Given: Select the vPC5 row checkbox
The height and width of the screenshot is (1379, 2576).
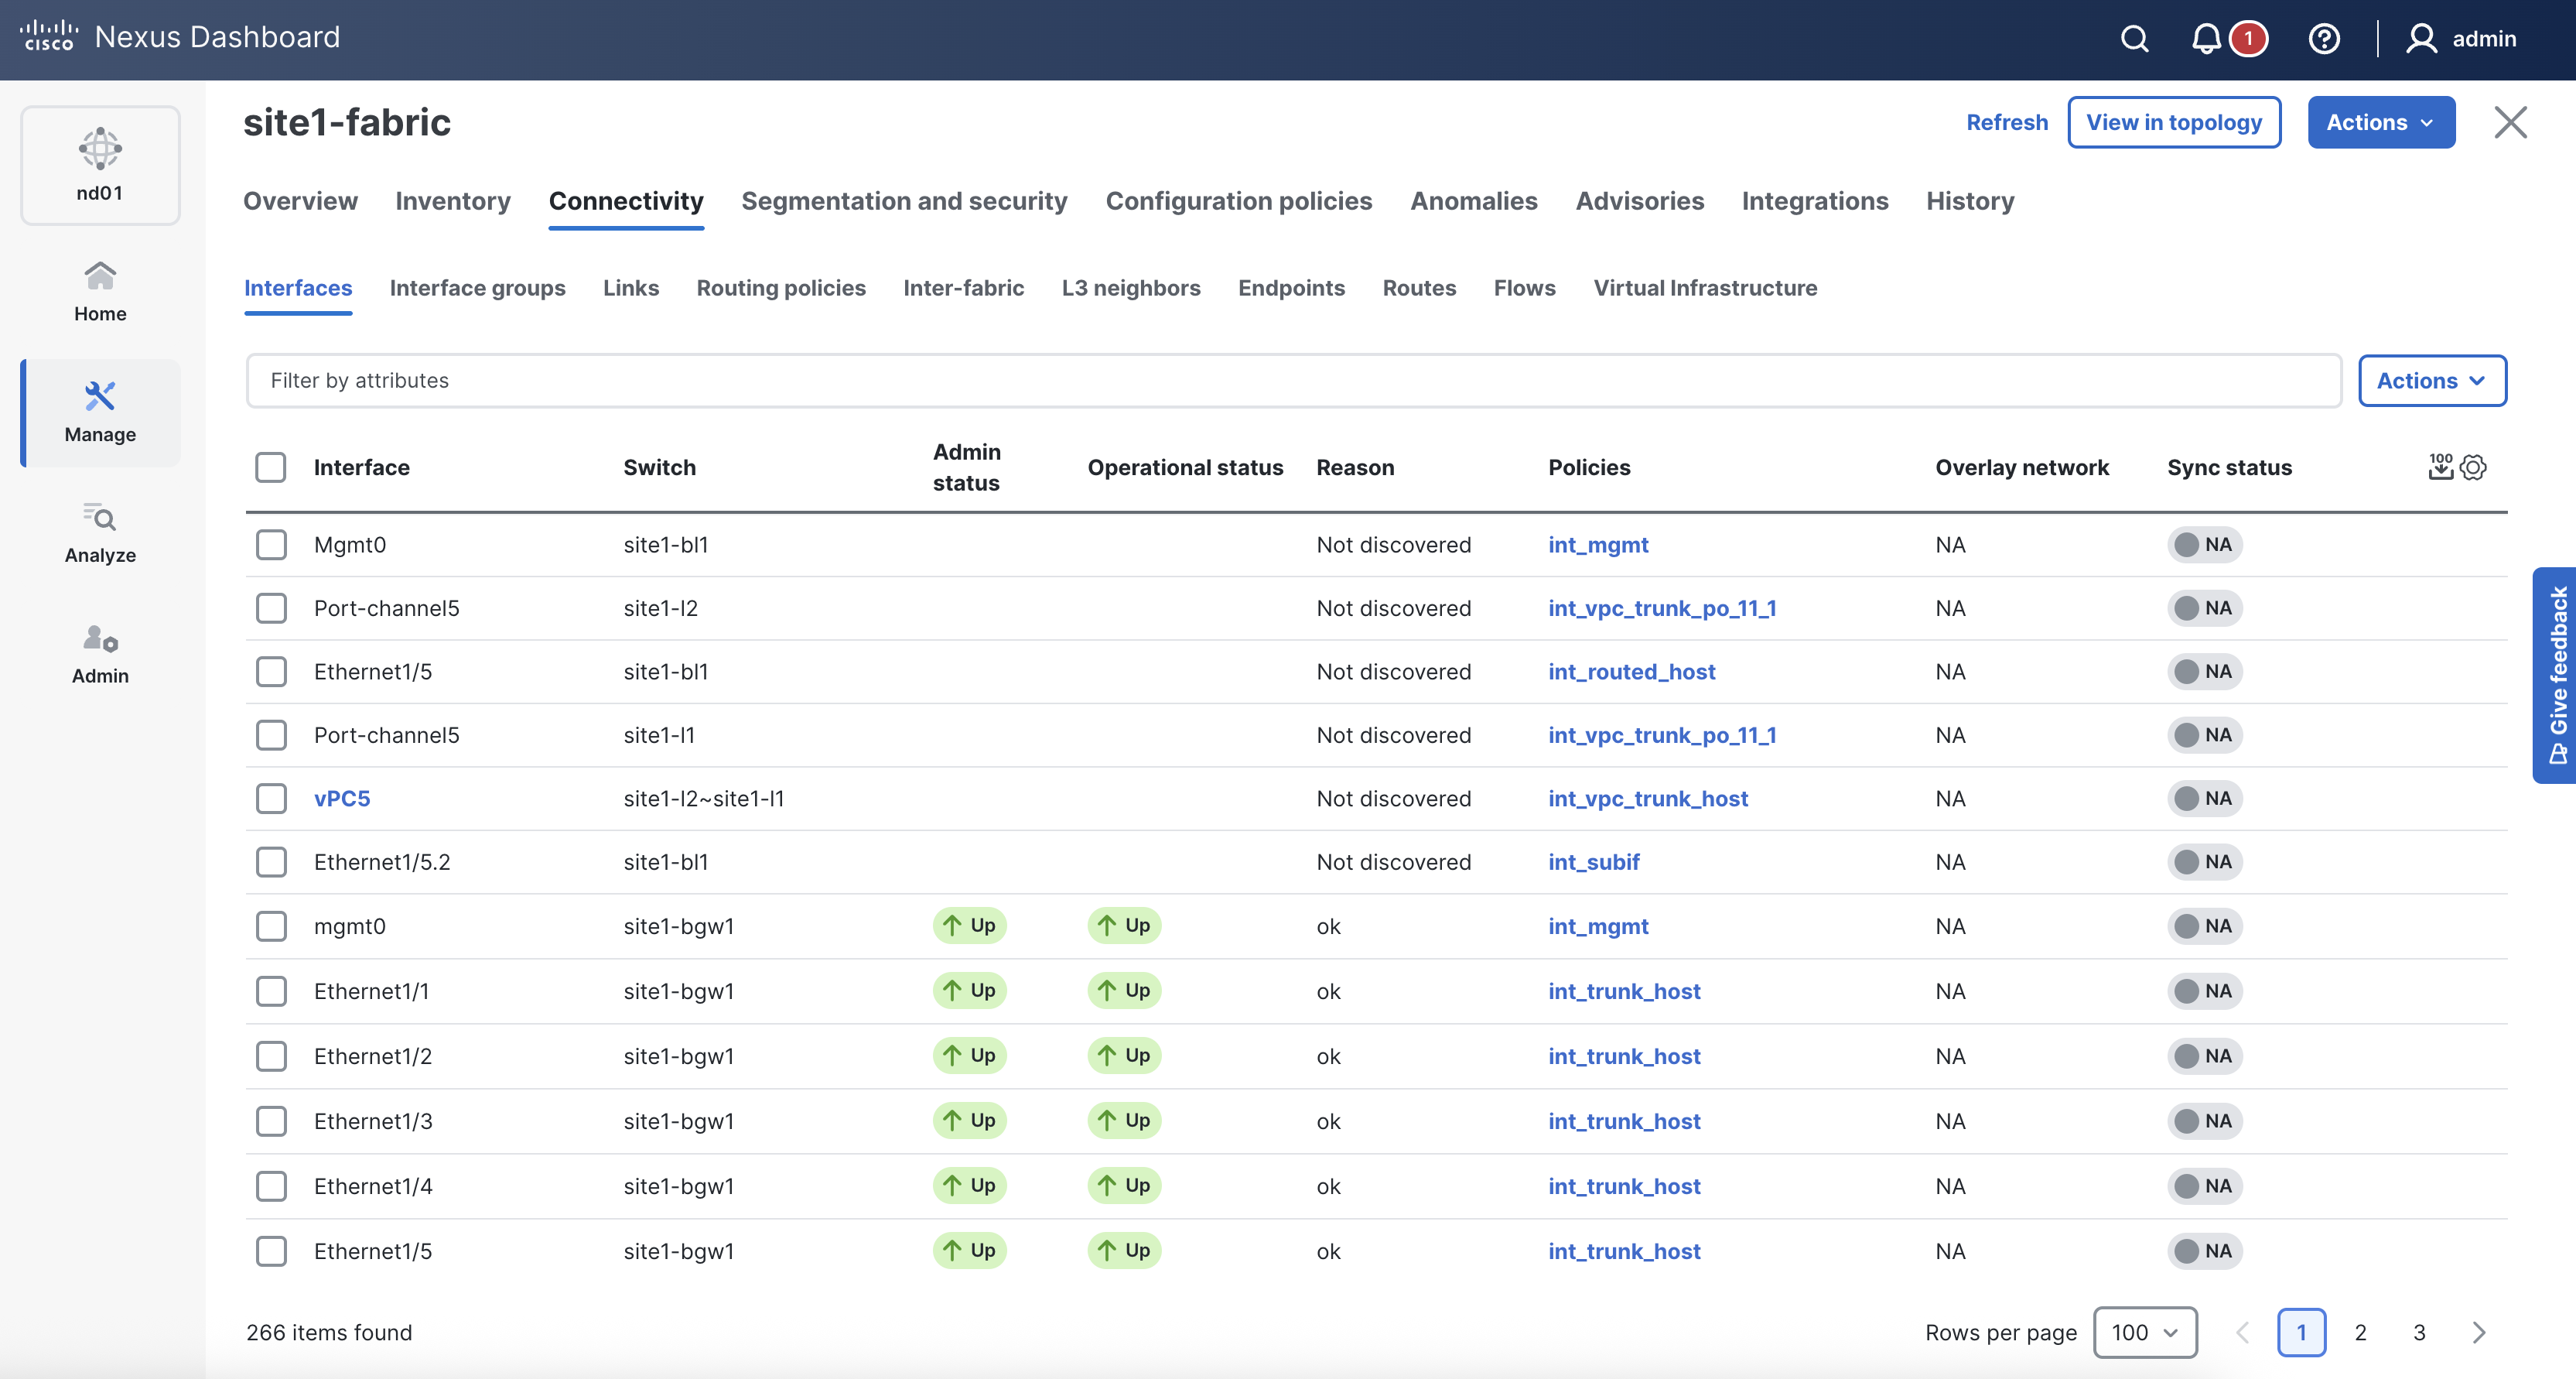Looking at the screenshot, I should 271,799.
